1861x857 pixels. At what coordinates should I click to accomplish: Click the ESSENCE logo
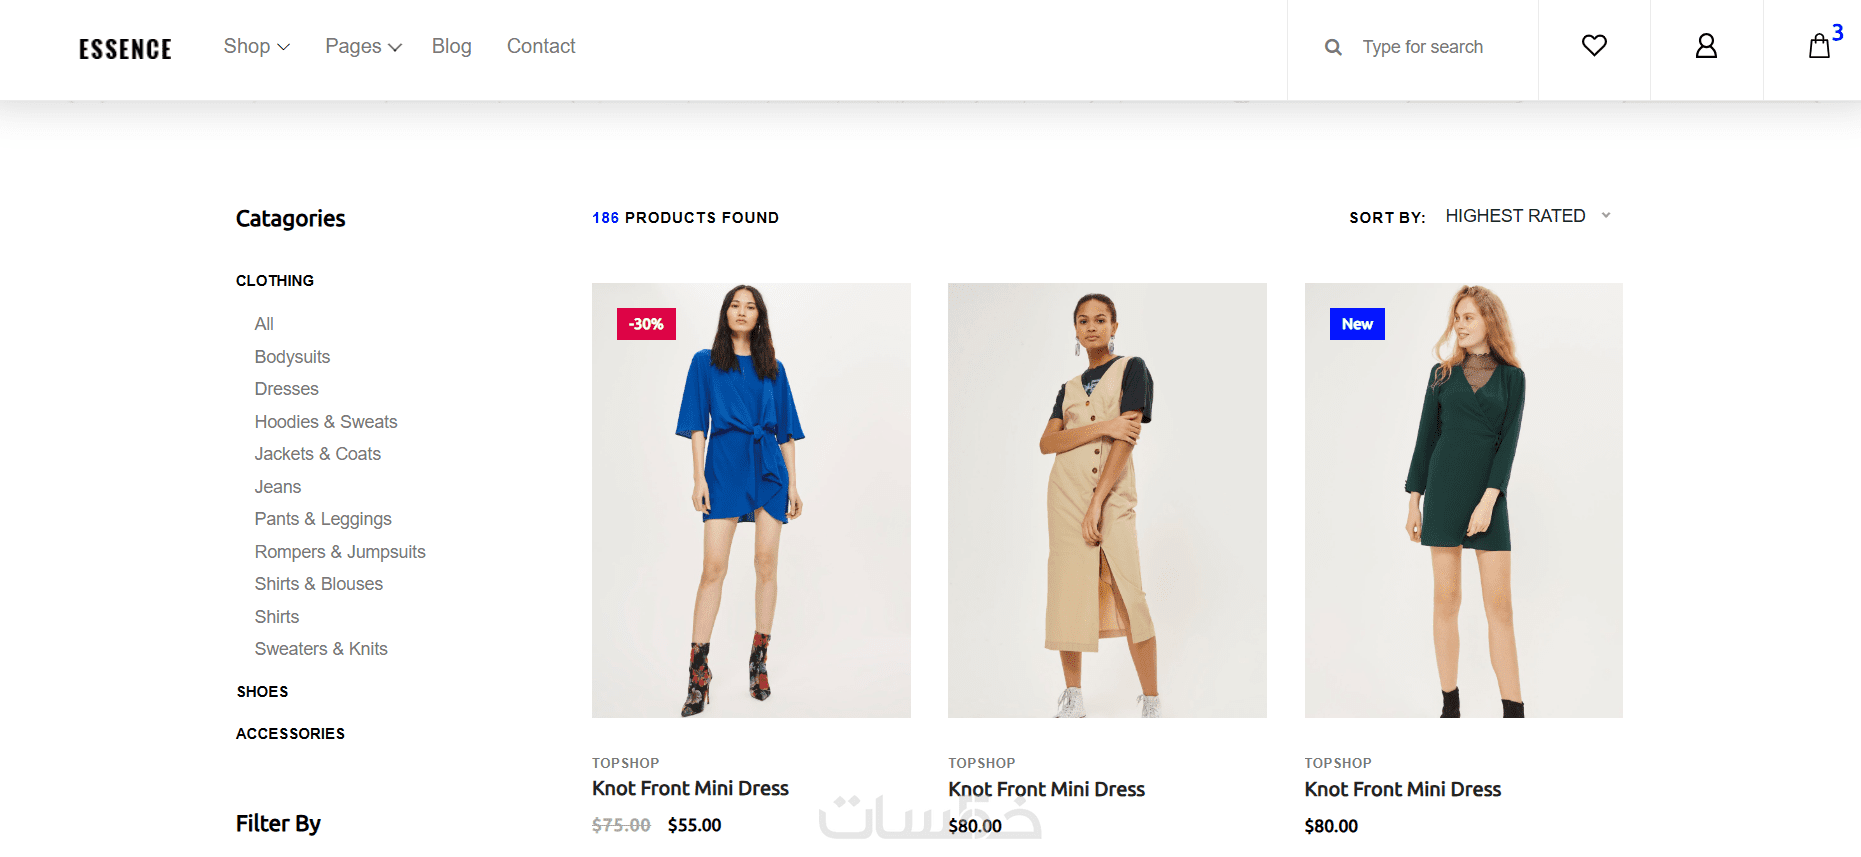tap(125, 49)
